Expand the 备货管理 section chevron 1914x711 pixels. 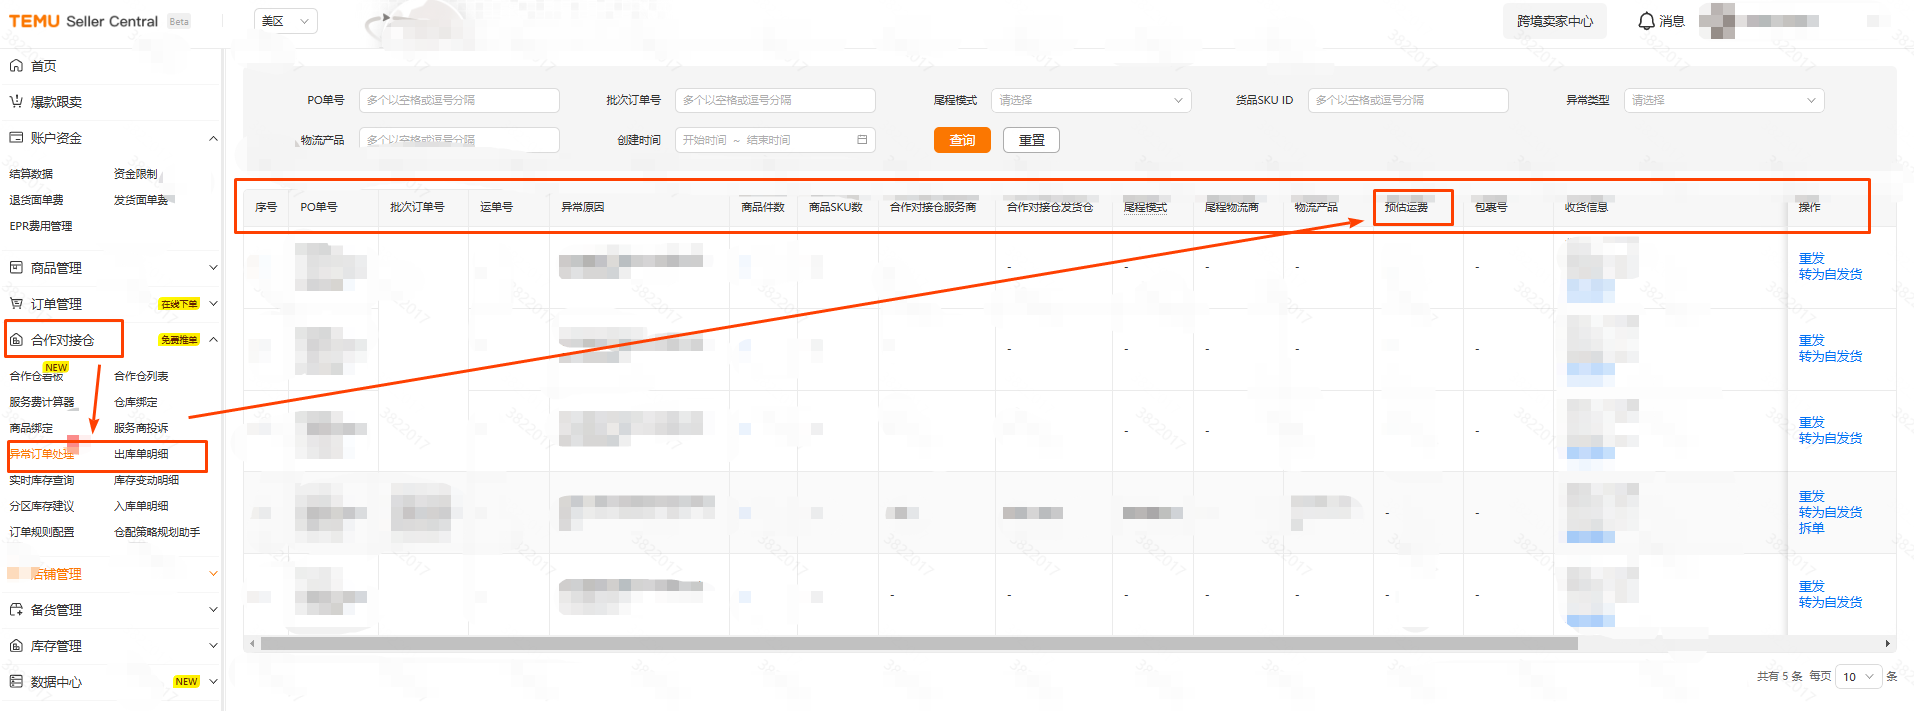213,610
